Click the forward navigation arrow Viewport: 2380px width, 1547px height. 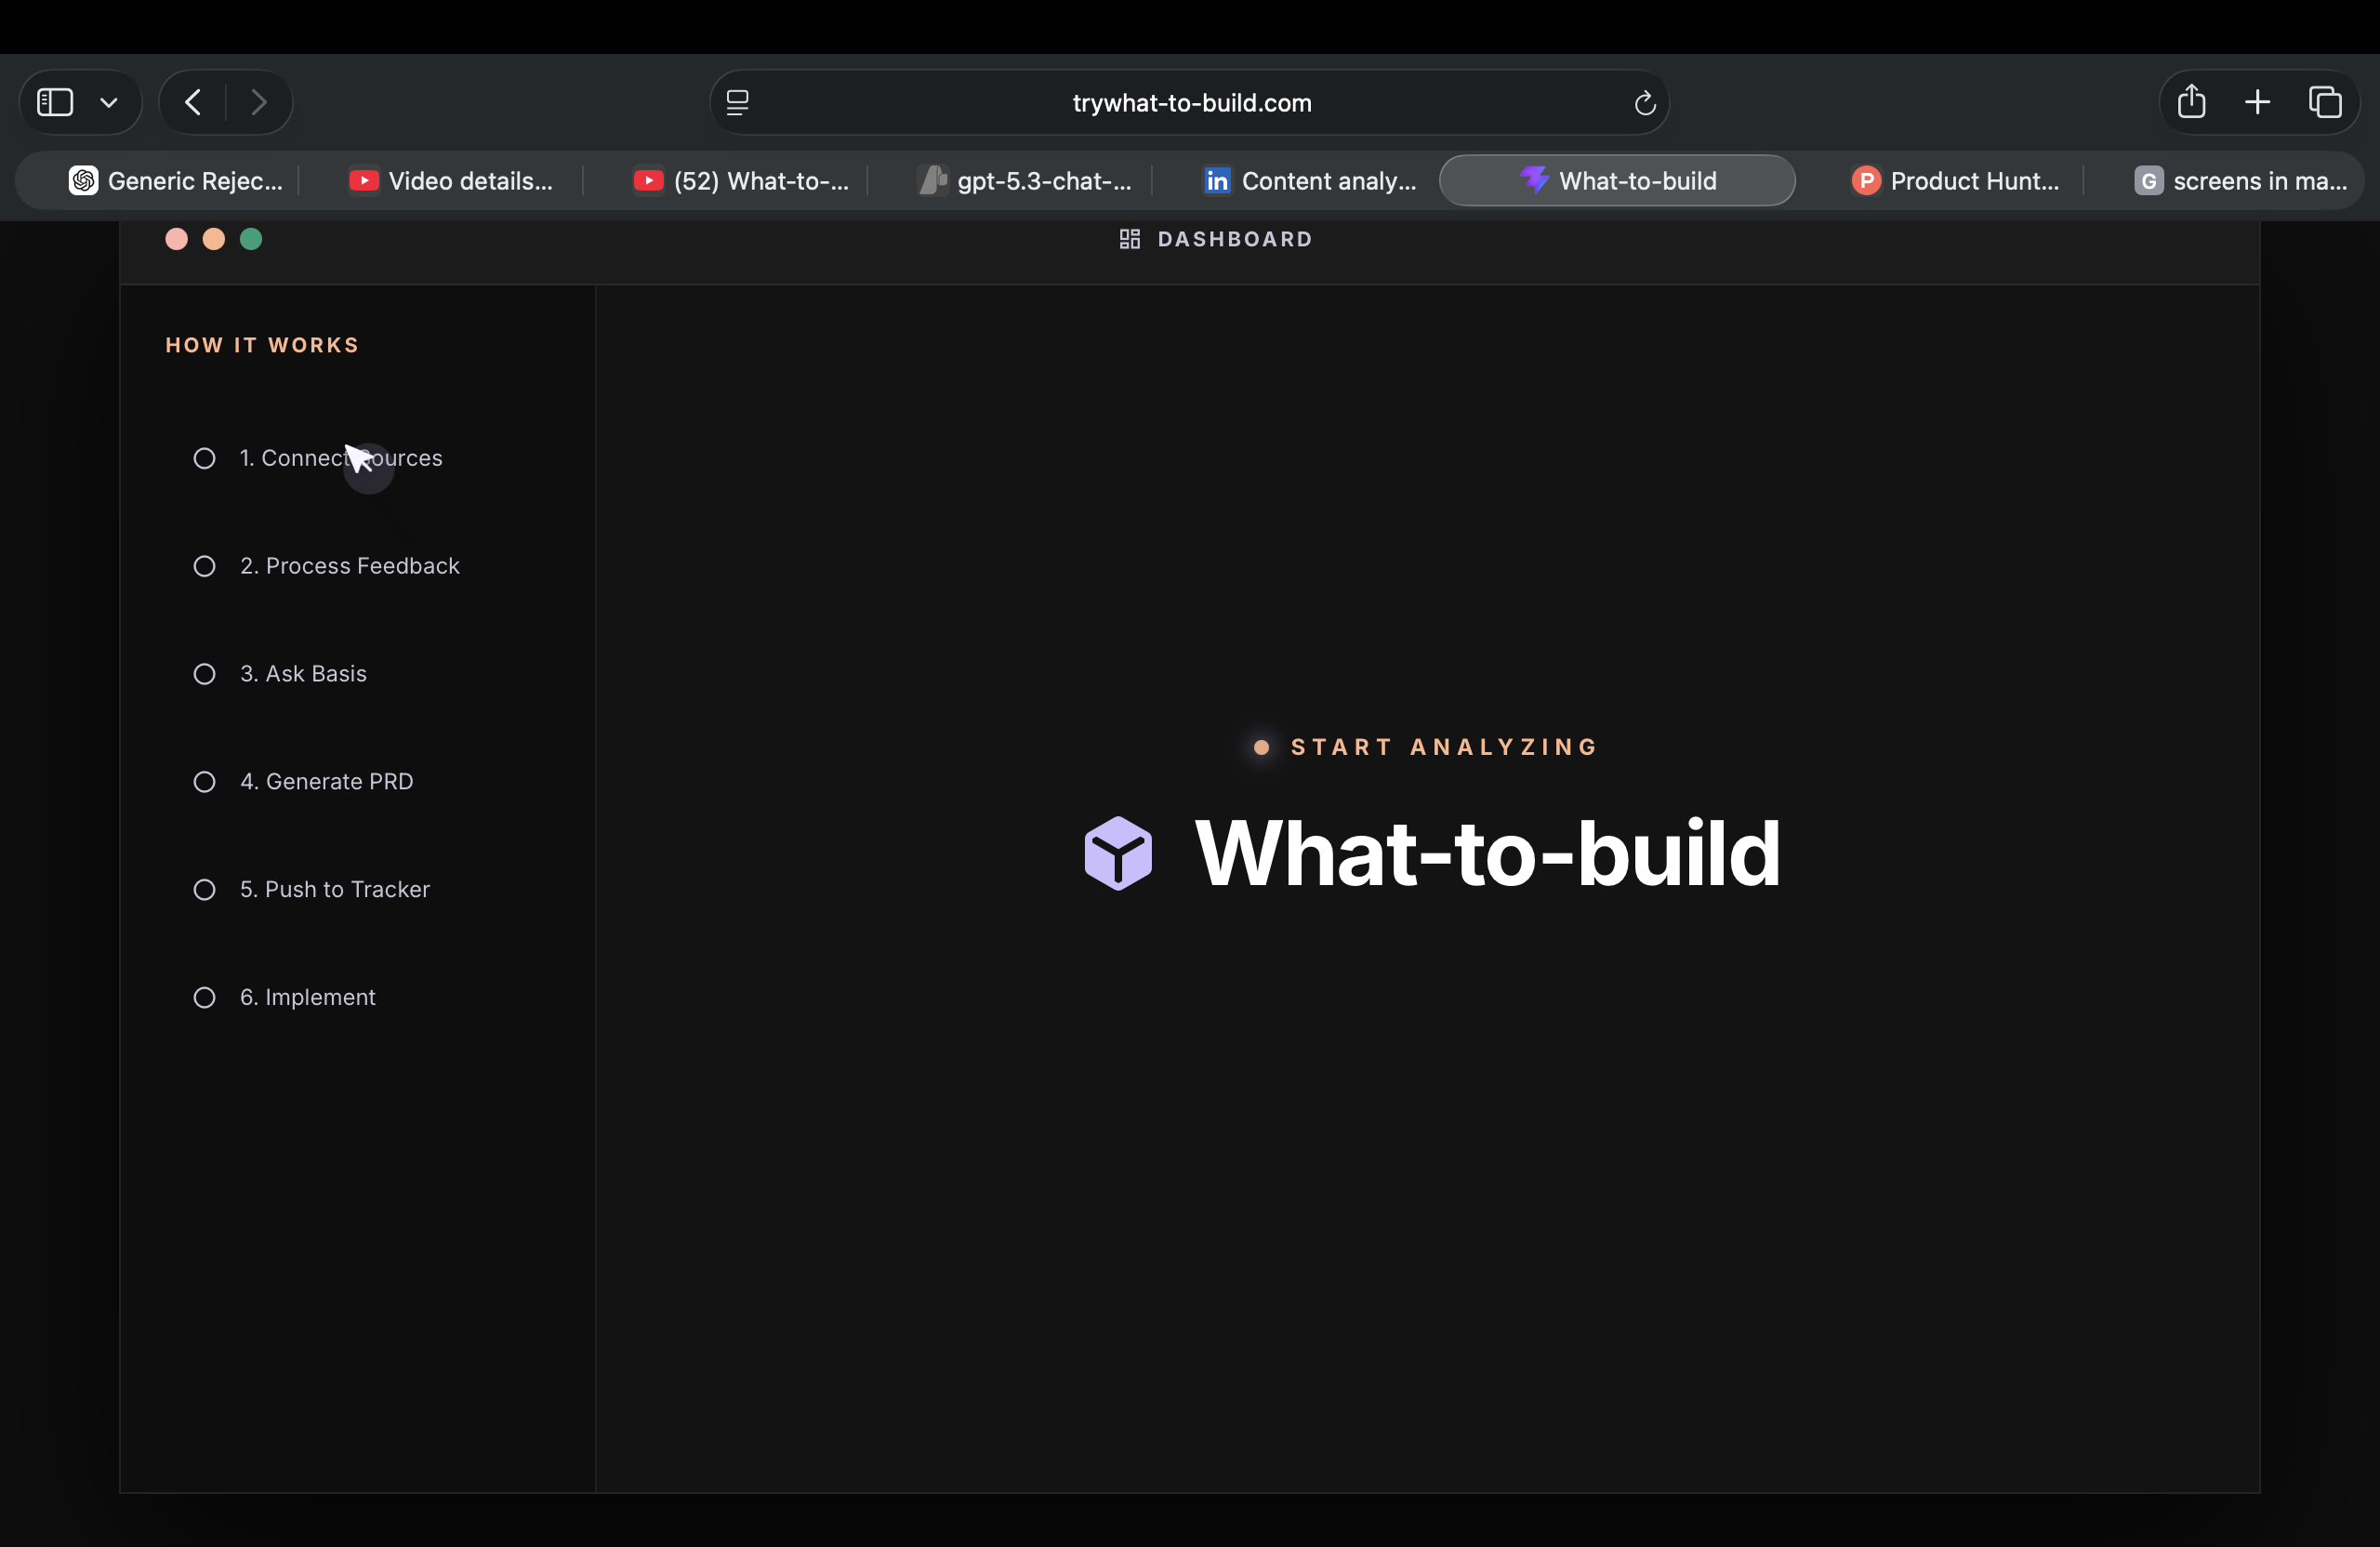coord(259,101)
